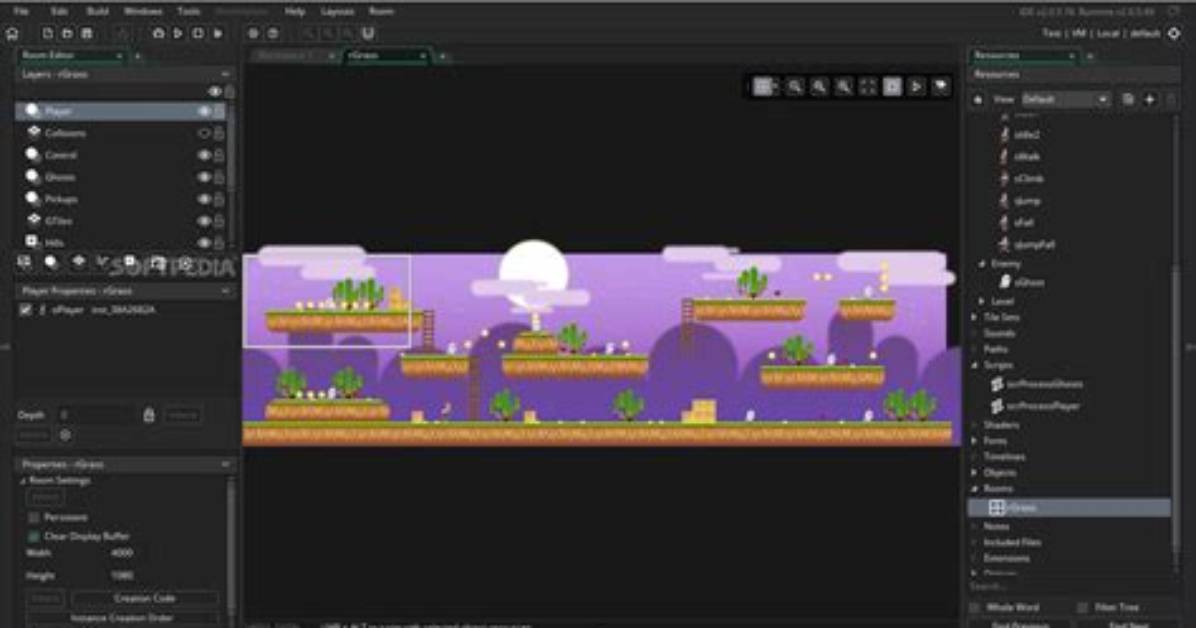1196x628 pixels.
Task: Open the Room menu
Action: click(x=381, y=11)
